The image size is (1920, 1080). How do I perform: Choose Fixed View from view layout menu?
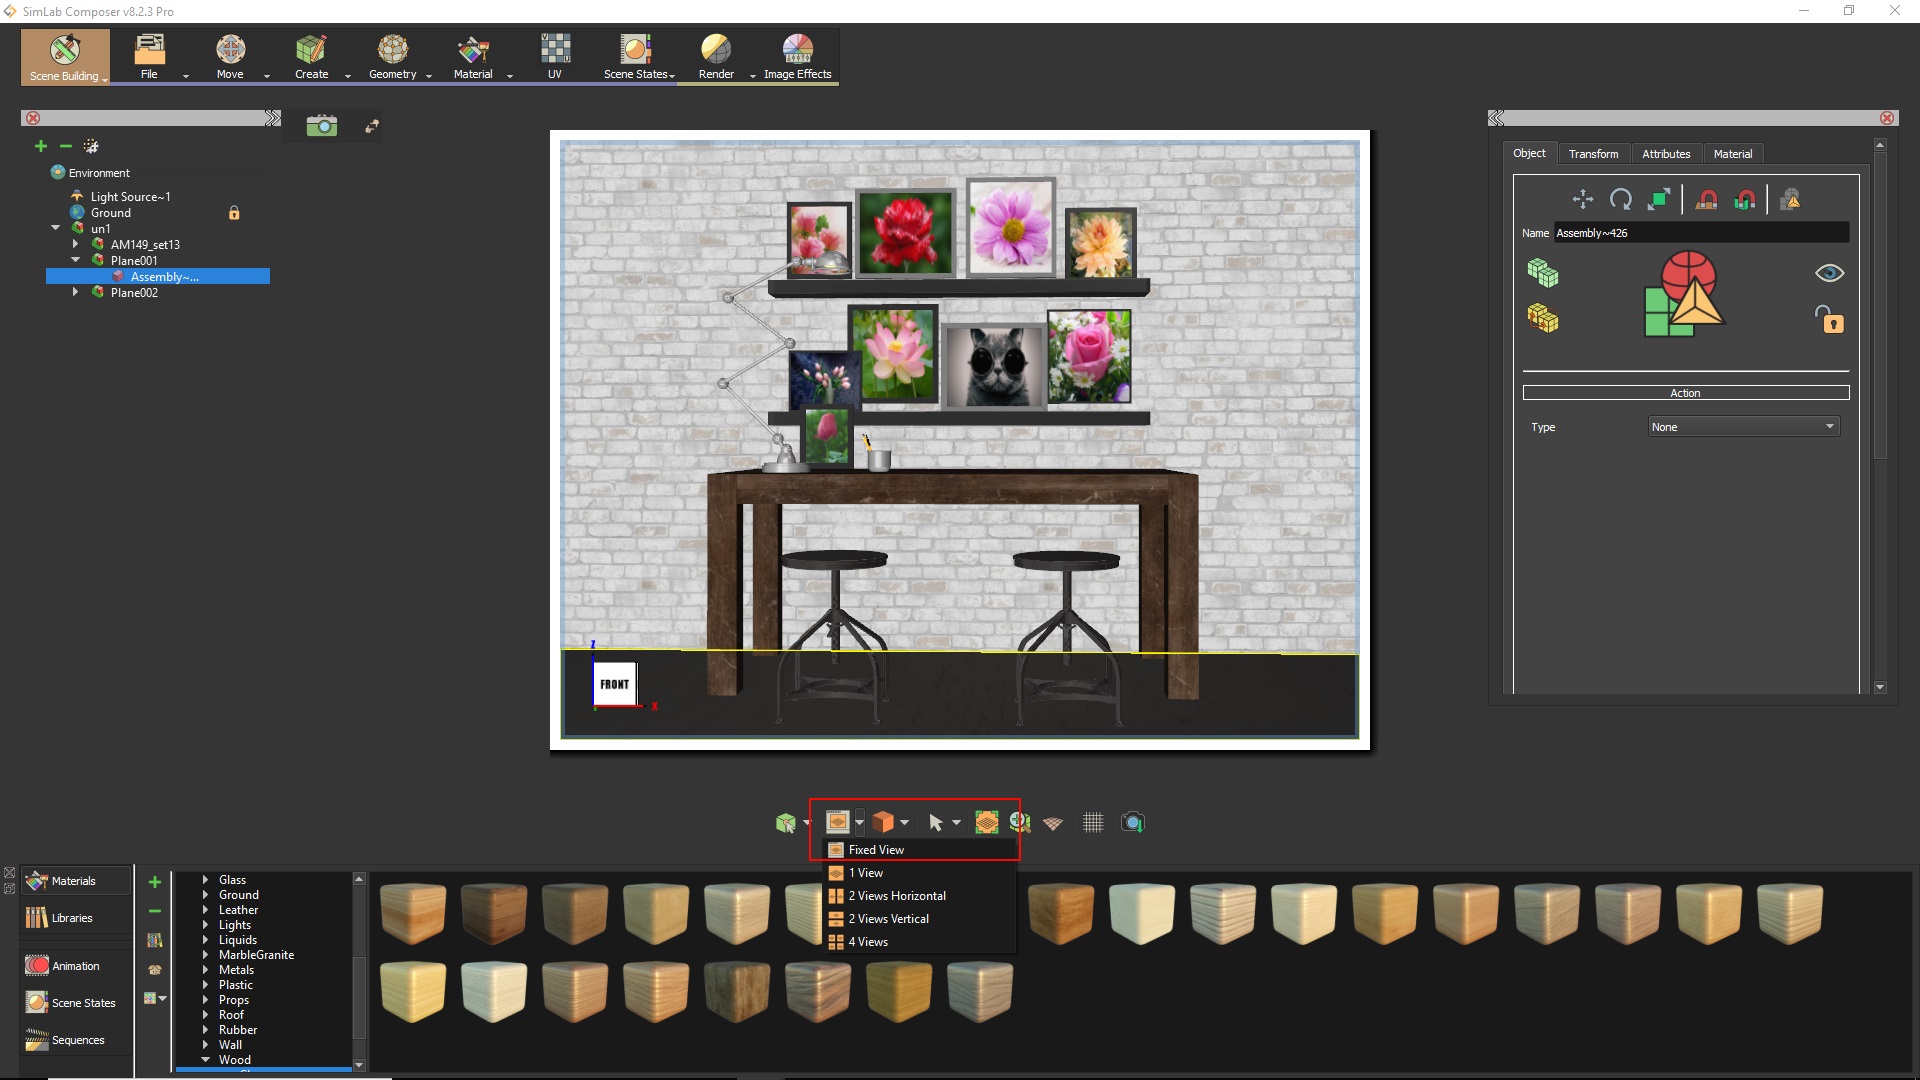click(x=918, y=850)
